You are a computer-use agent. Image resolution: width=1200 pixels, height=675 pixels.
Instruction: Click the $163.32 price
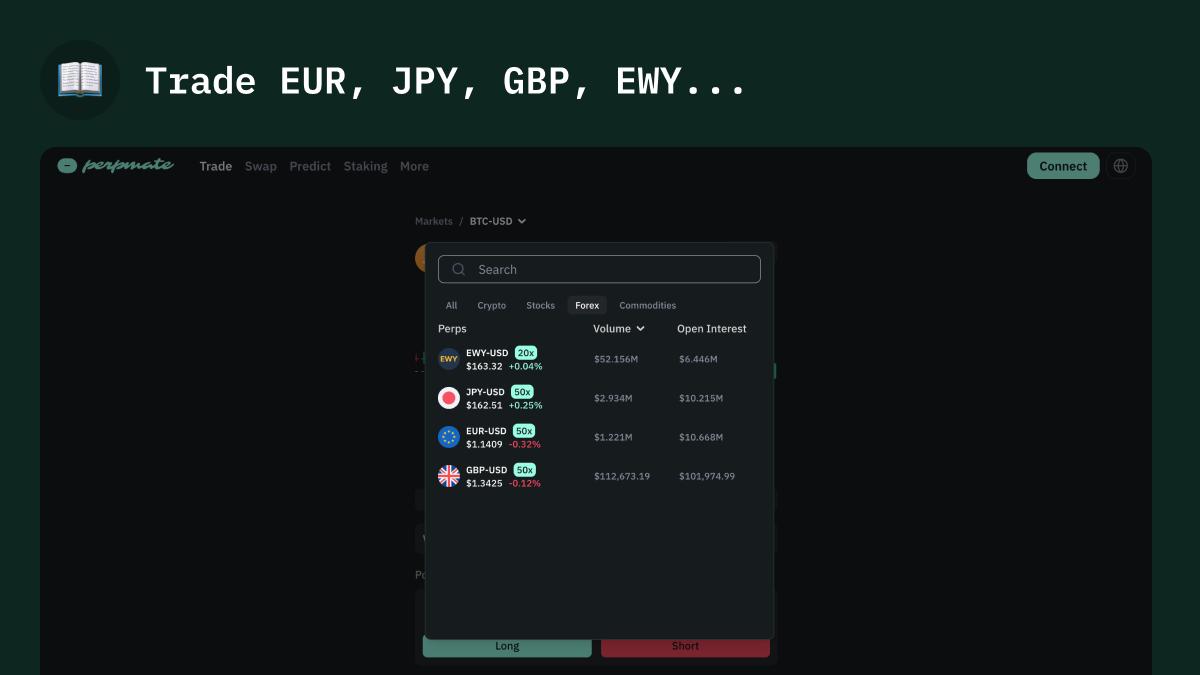(484, 366)
